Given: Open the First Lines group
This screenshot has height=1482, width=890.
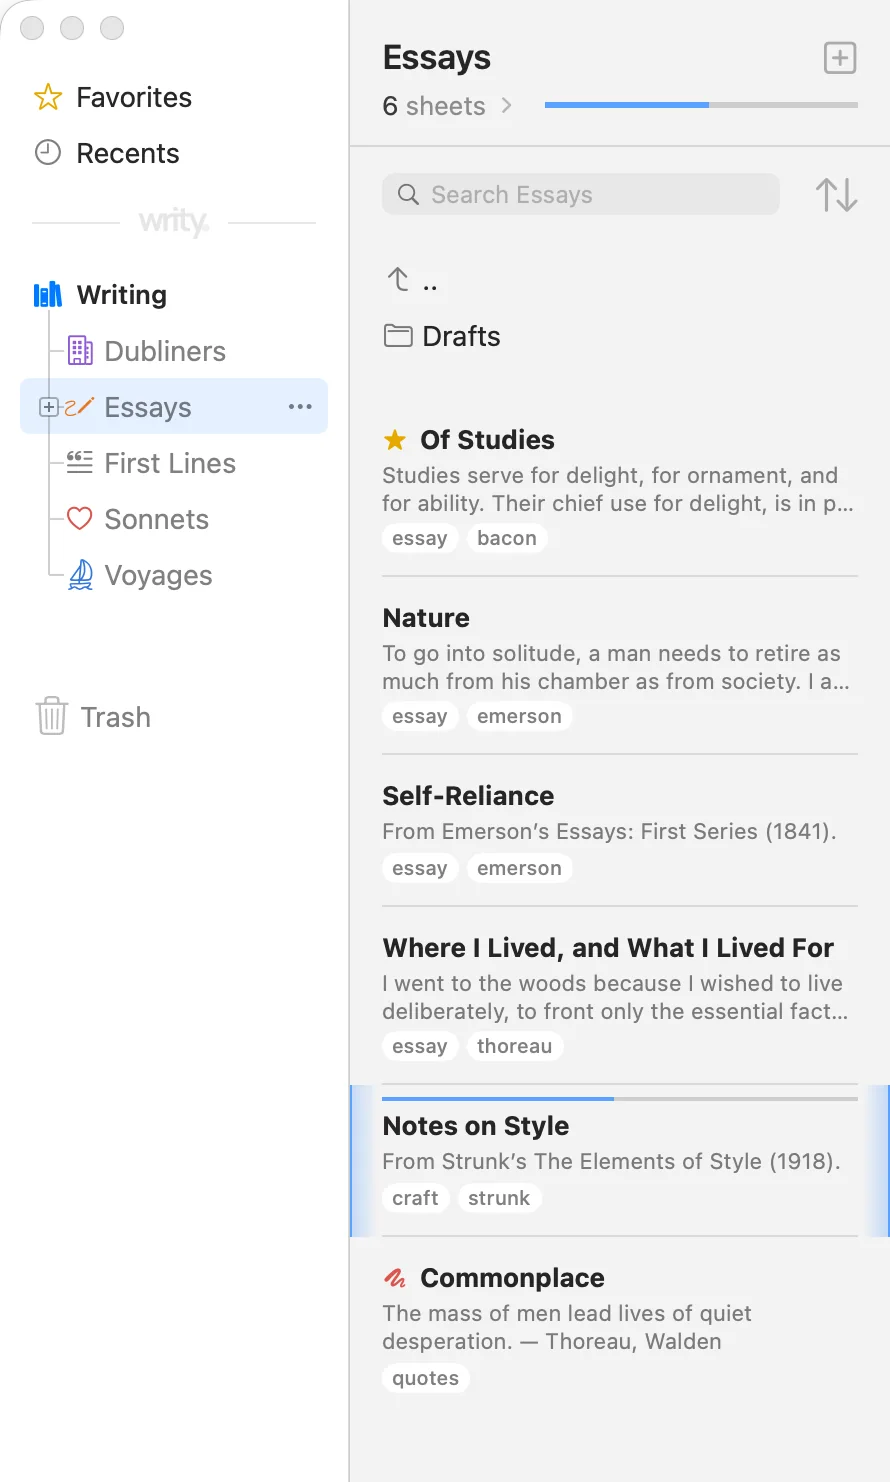Looking at the screenshot, I should [x=170, y=463].
